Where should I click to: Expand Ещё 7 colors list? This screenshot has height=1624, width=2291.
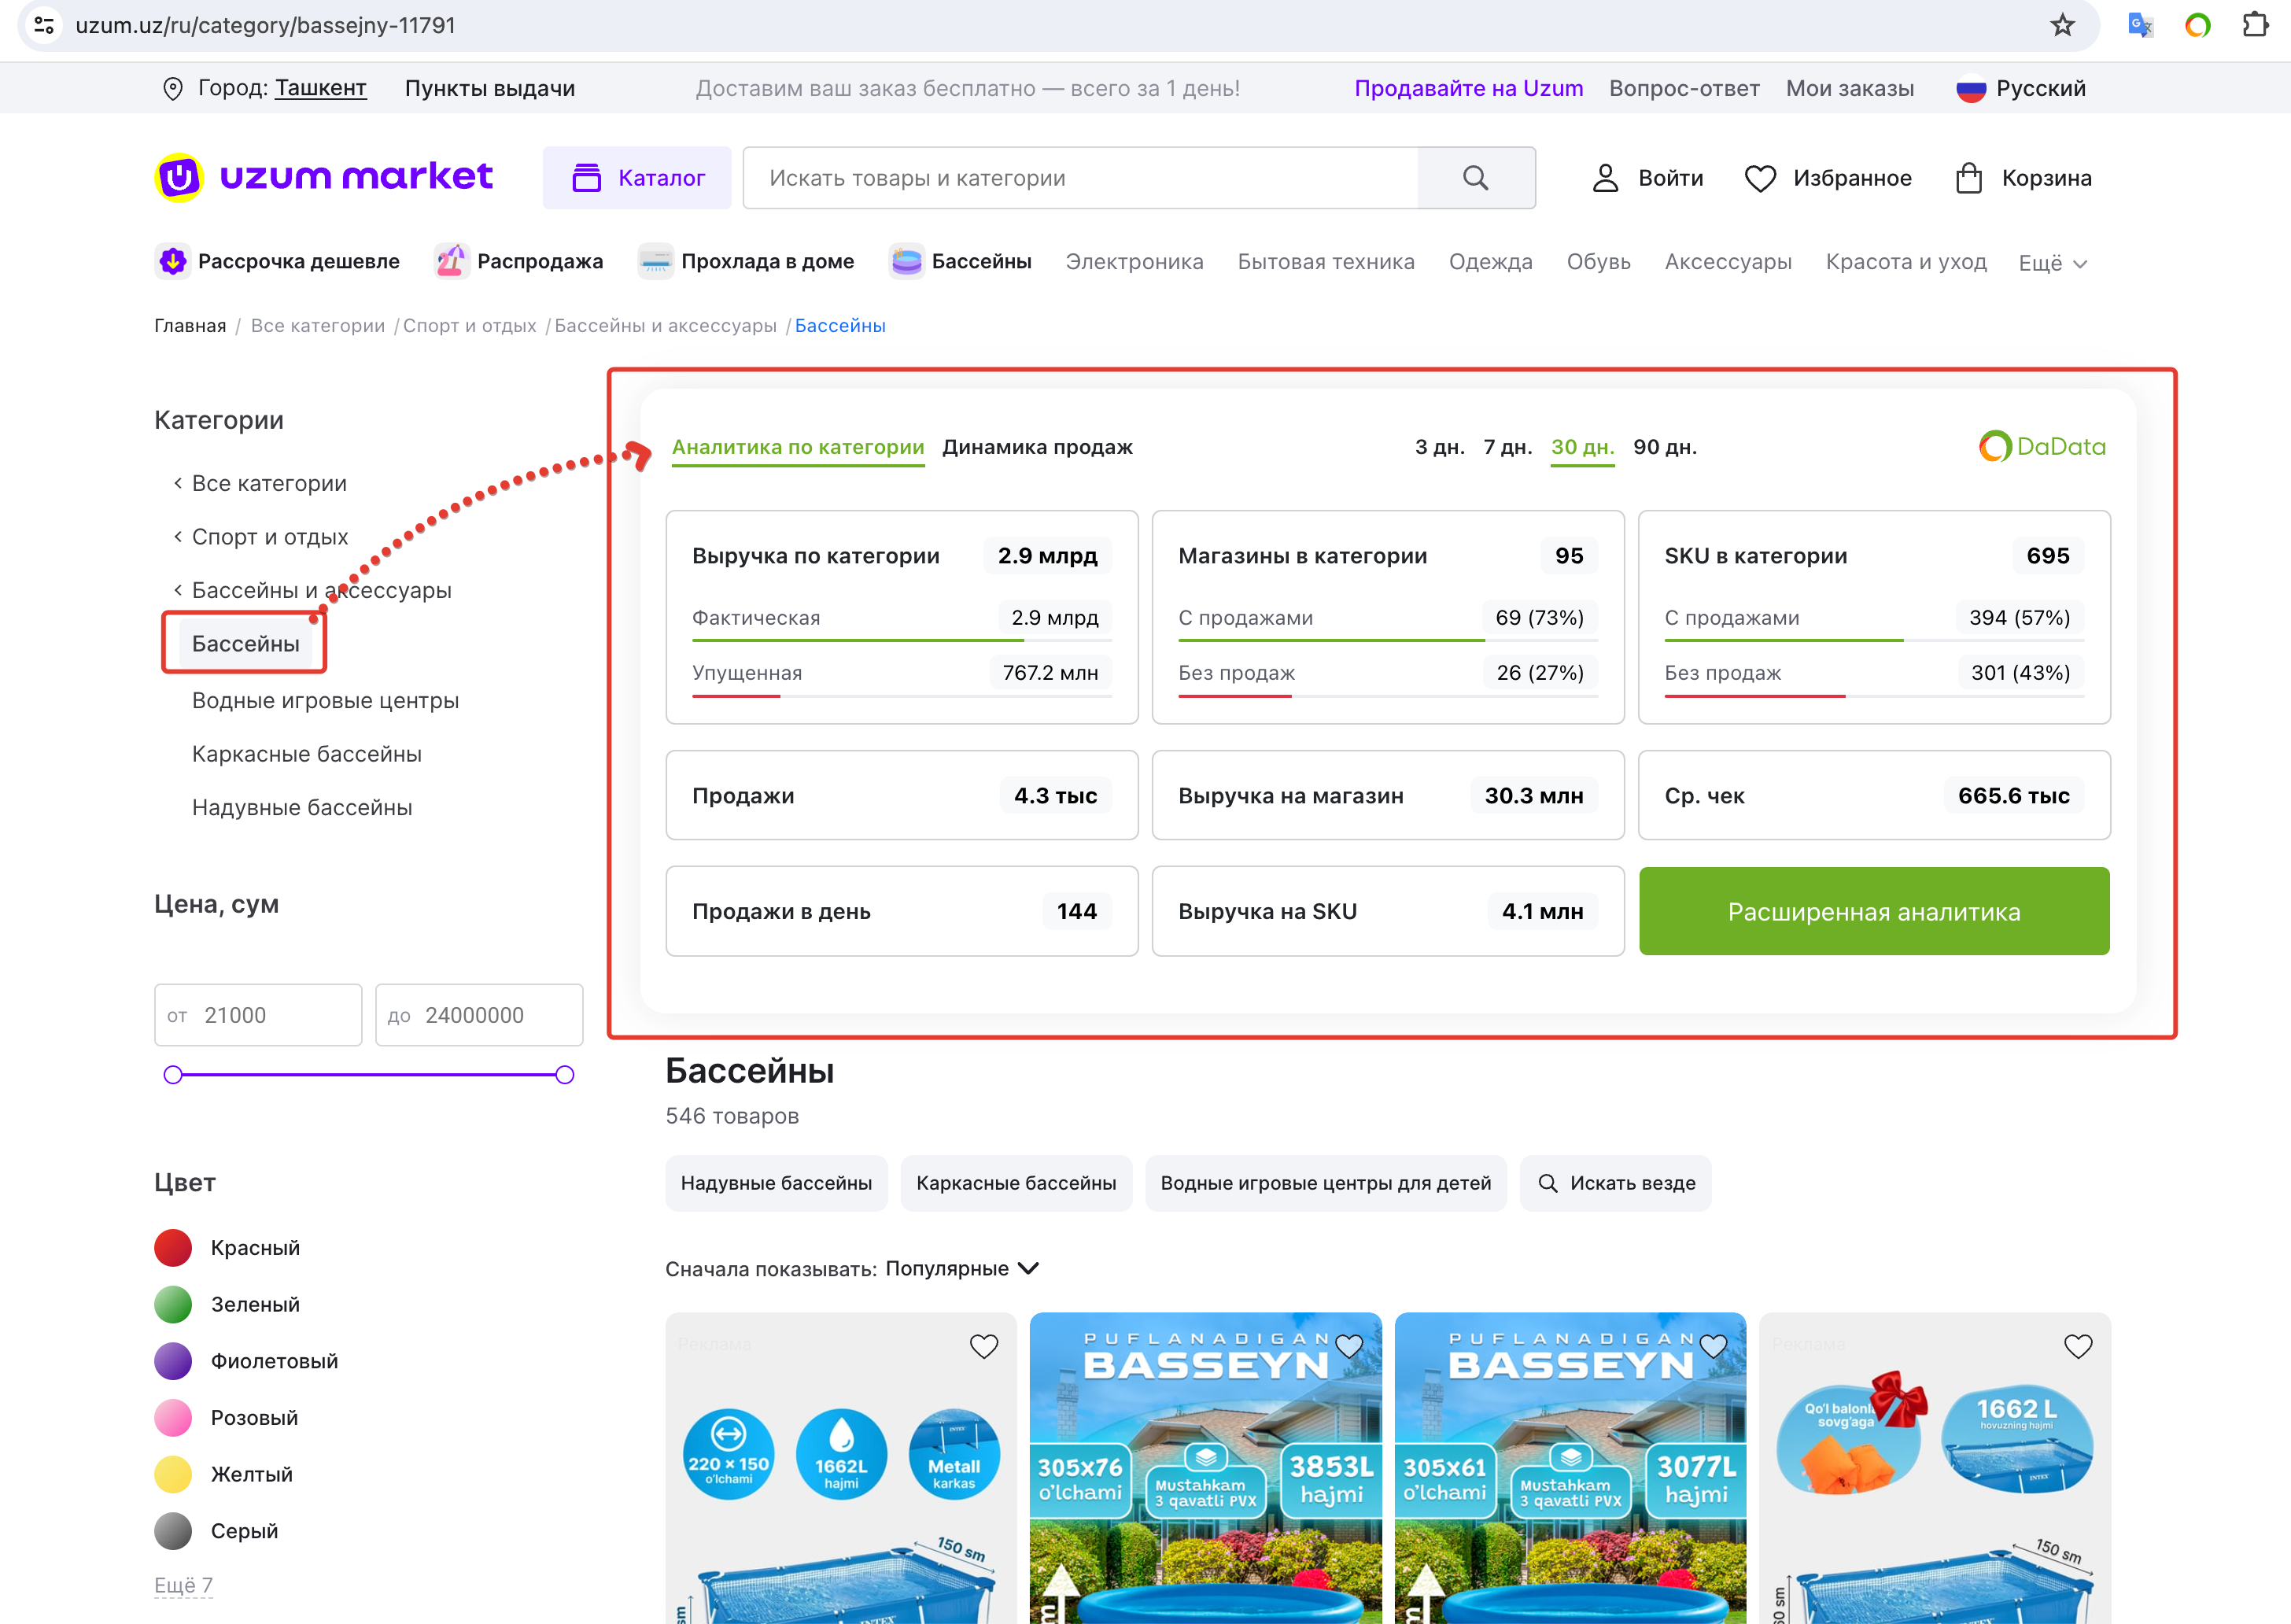[183, 1585]
